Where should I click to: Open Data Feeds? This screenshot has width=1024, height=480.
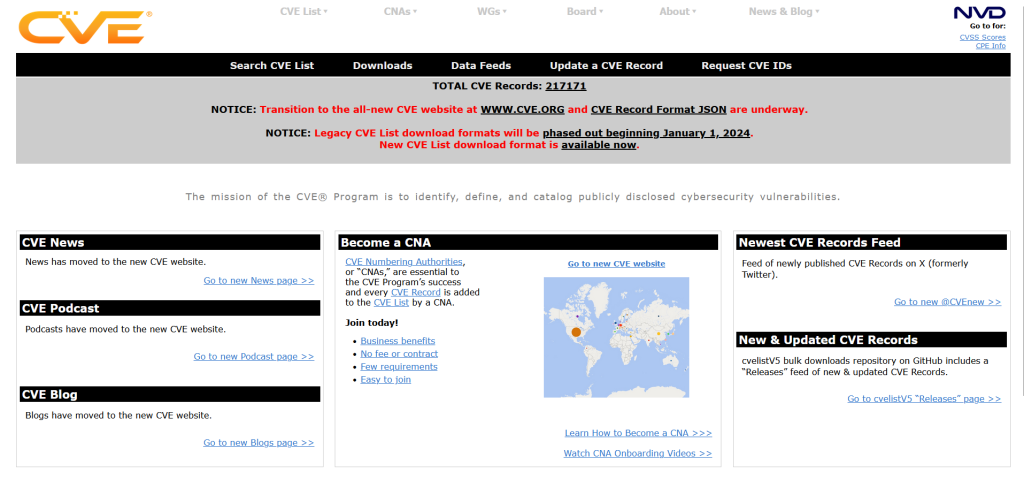(481, 65)
